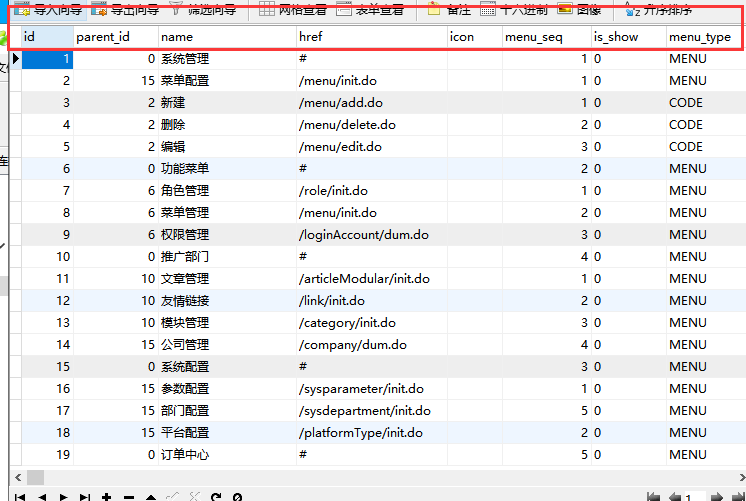Select the 权限管理 name cell
The width and height of the screenshot is (746, 501).
tap(227, 235)
